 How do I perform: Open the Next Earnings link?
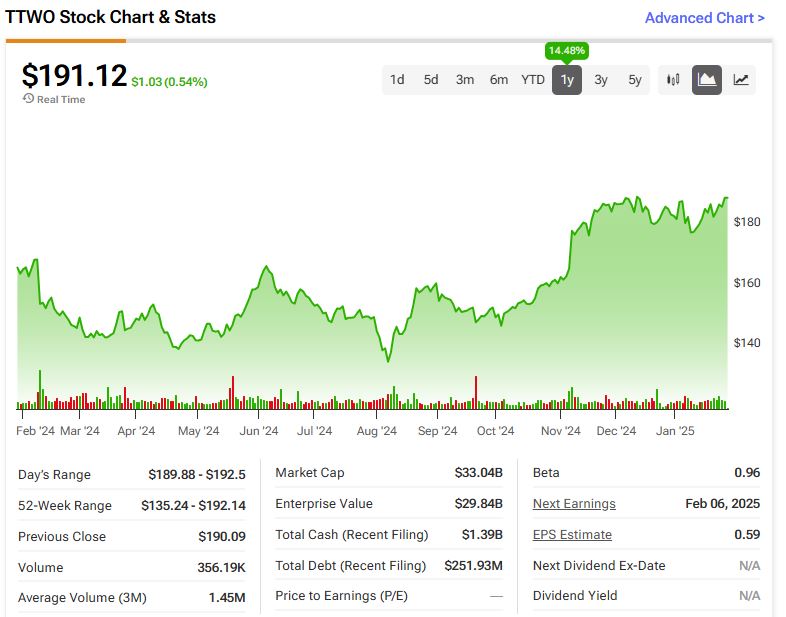(x=574, y=504)
